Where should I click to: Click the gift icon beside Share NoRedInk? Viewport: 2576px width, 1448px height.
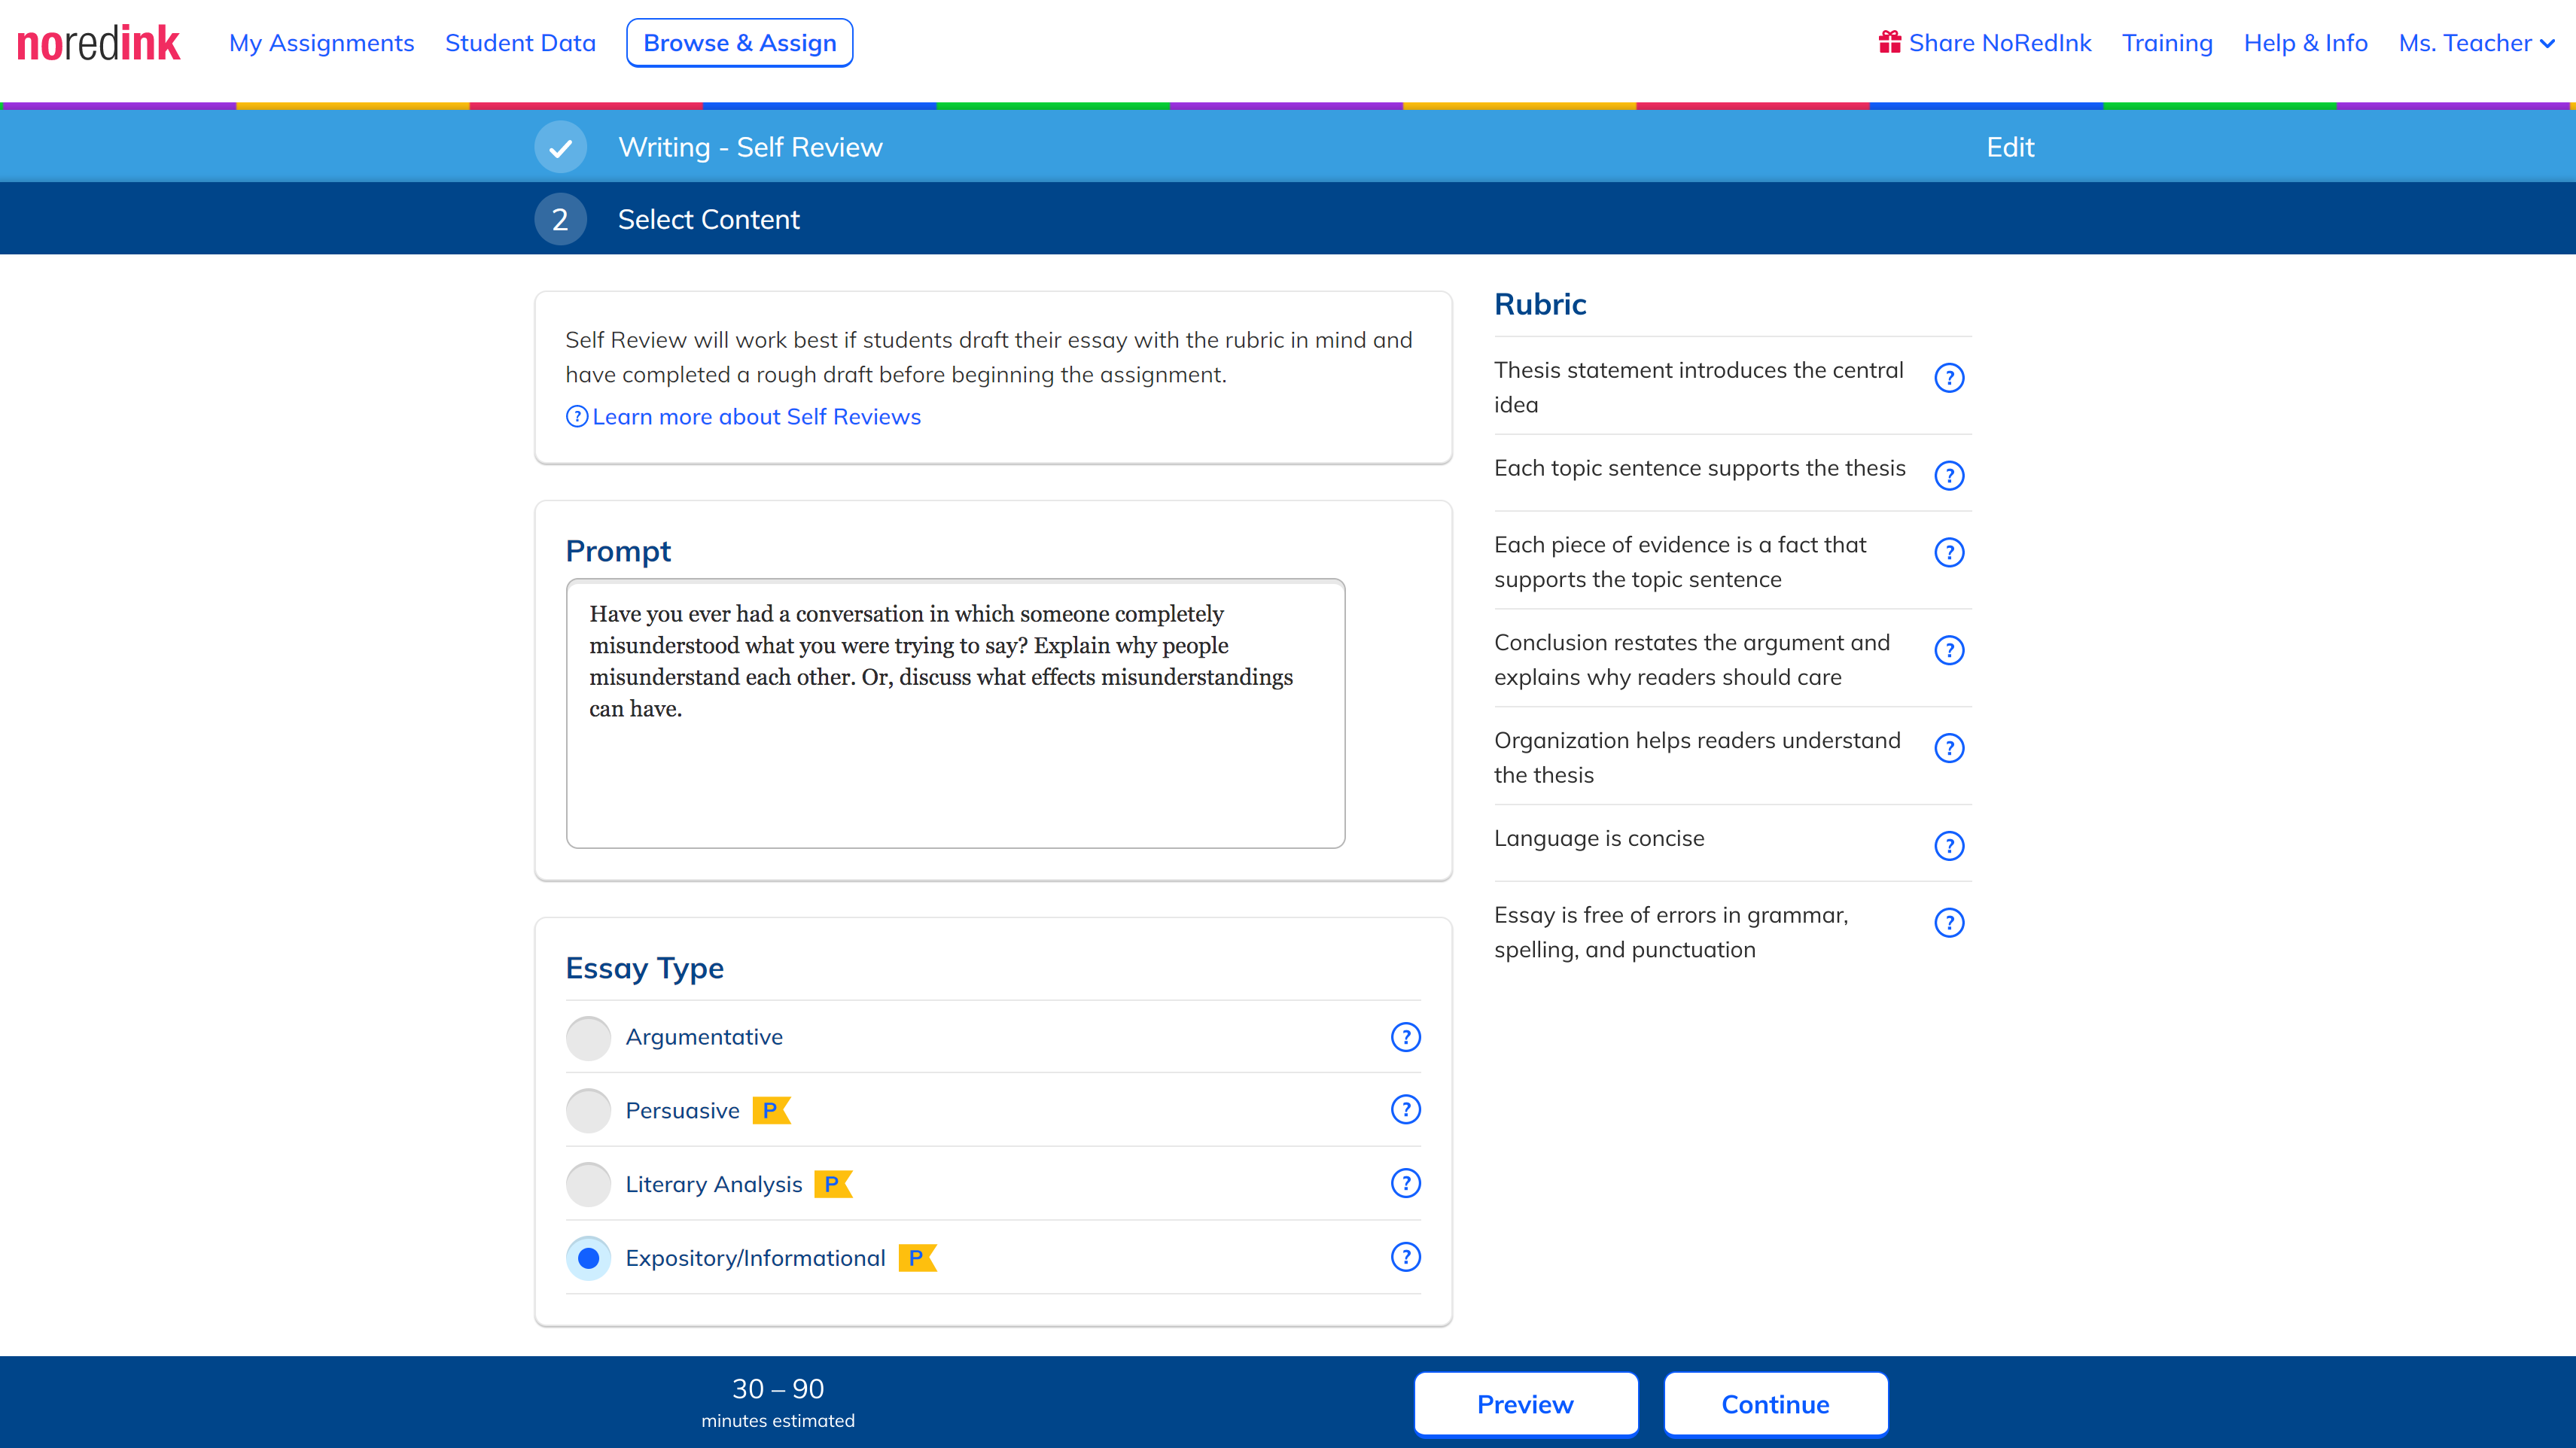click(x=1889, y=42)
